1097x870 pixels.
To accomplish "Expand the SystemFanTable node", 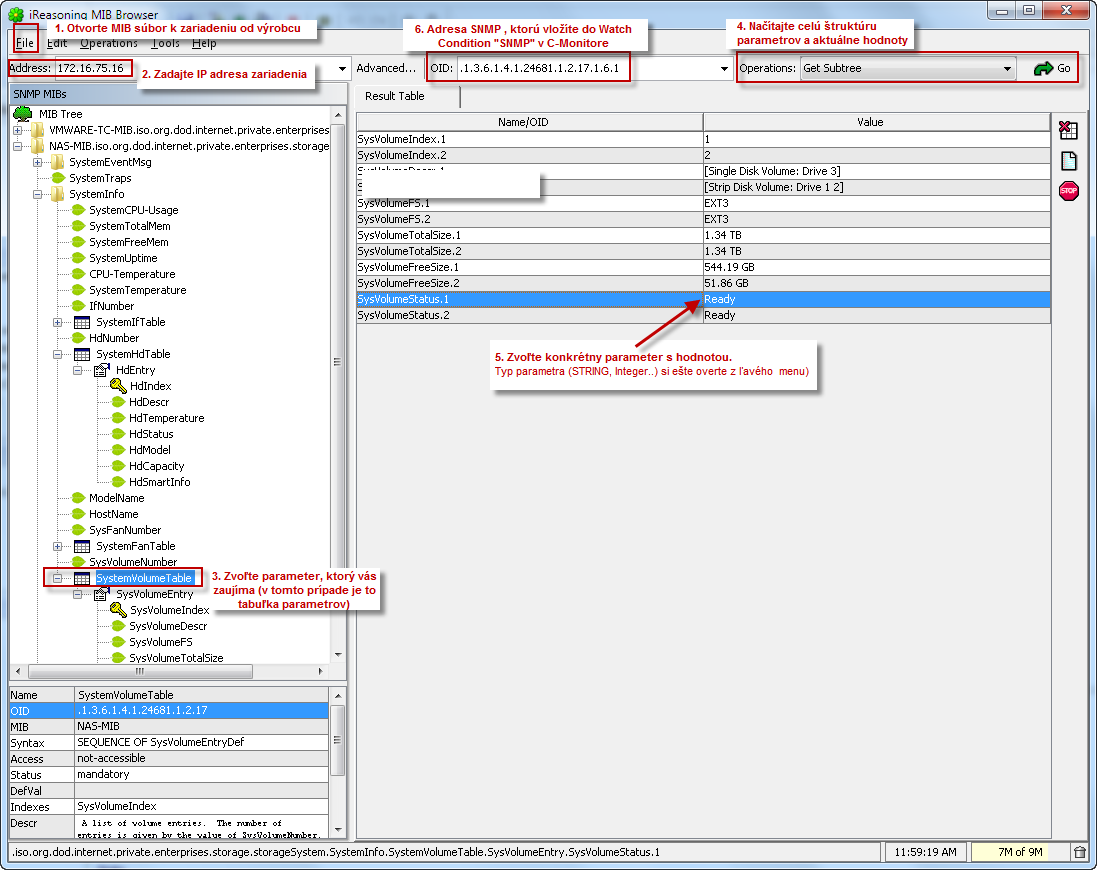I will 58,546.
